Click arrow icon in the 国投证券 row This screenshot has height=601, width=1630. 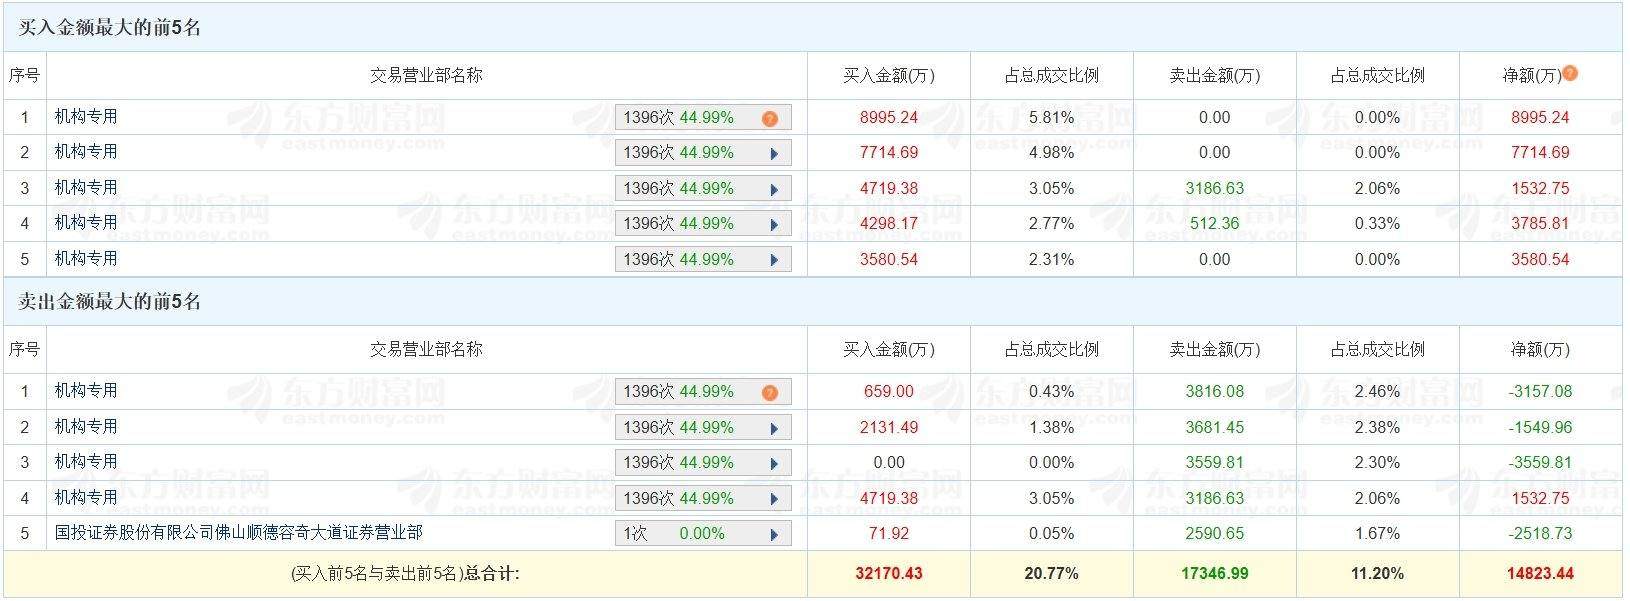[774, 535]
